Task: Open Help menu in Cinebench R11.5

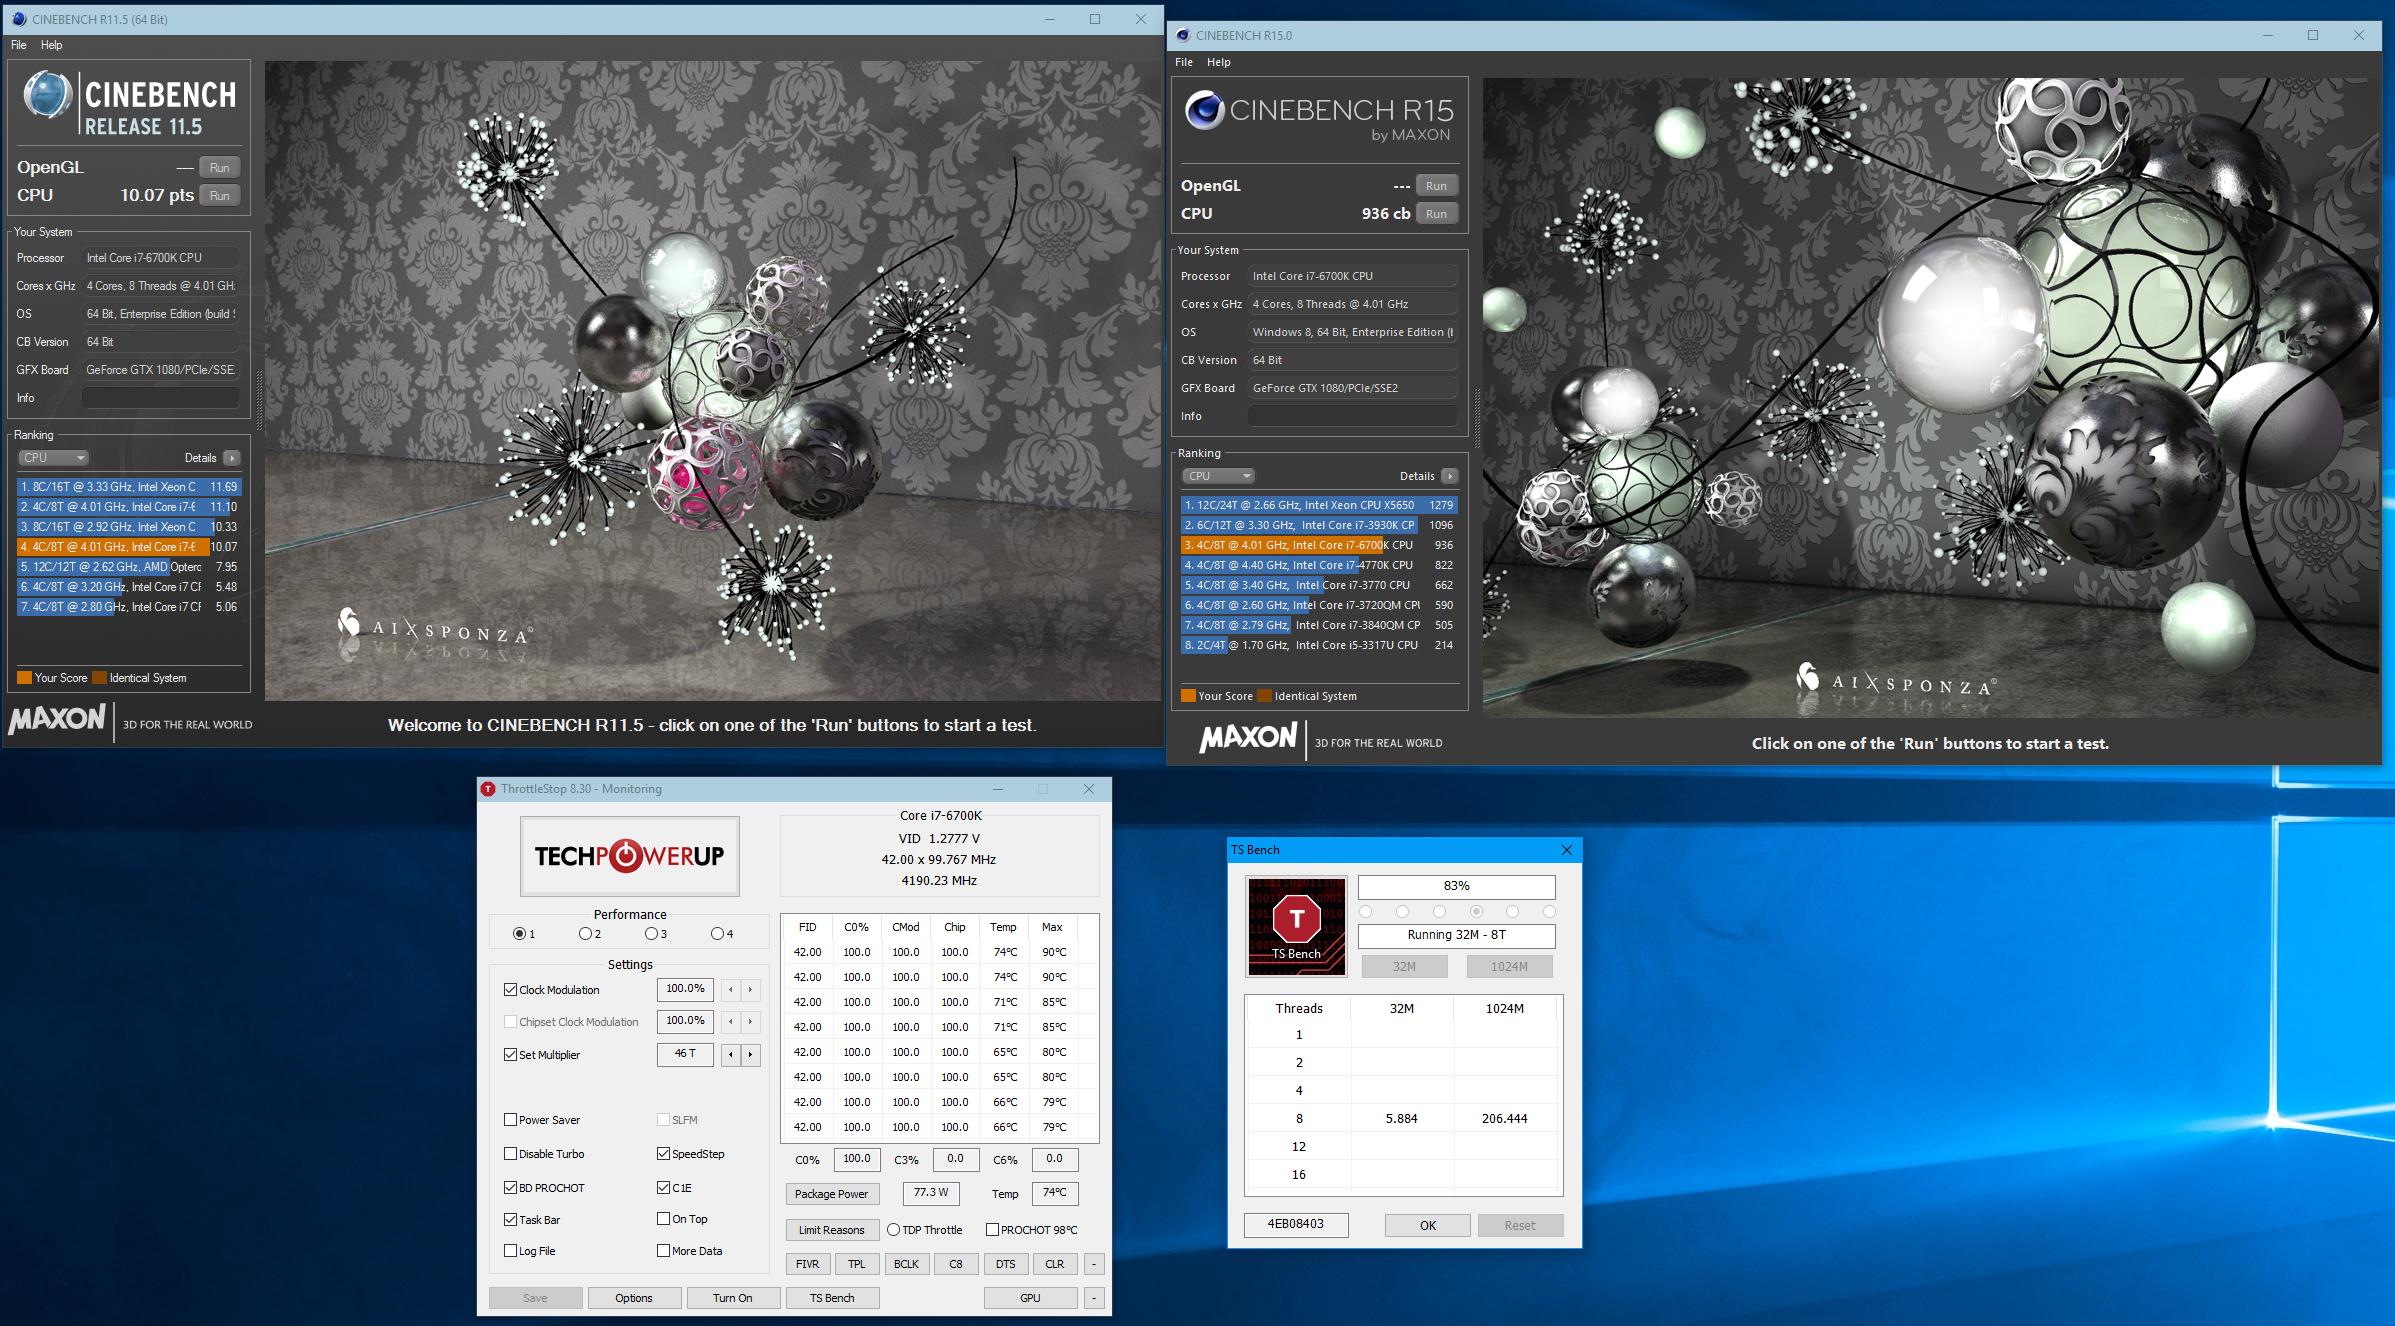Action: [x=52, y=45]
